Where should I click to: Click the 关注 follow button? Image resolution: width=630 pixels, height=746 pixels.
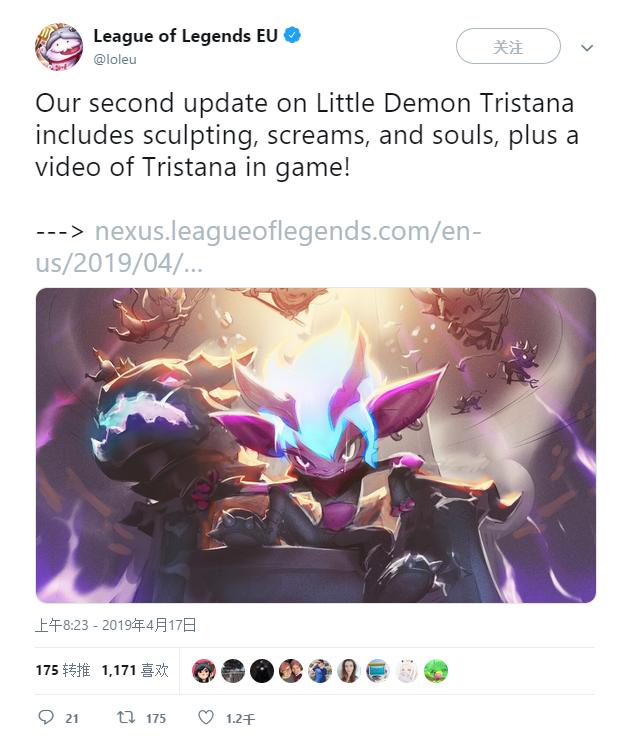508,46
